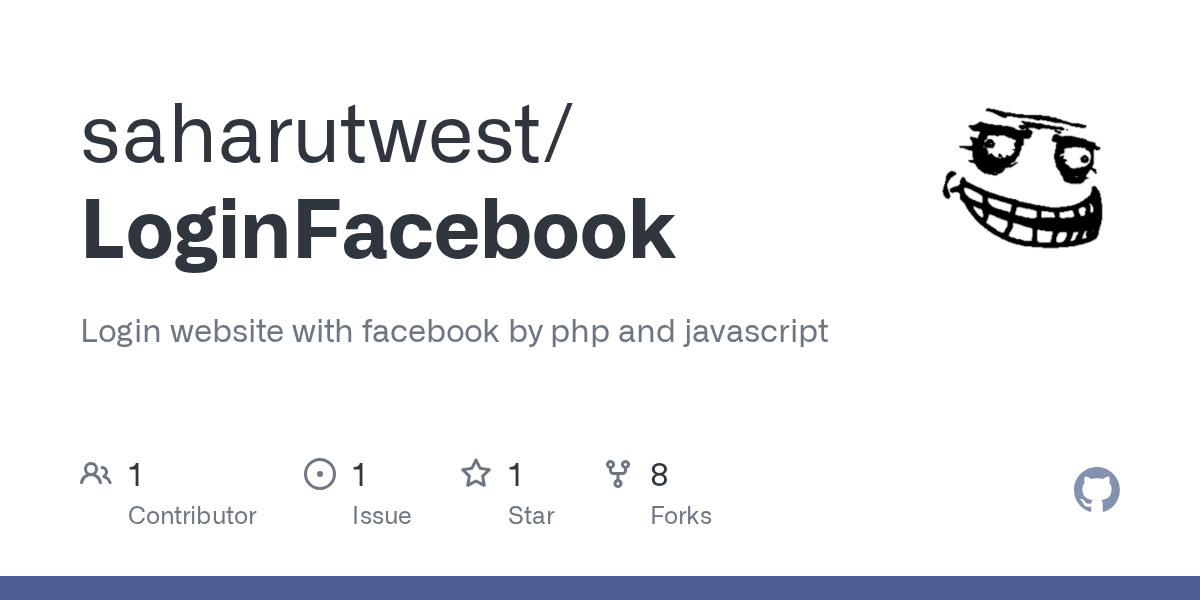The height and width of the screenshot is (600, 1200).
Task: Open the troll face avatar image
Action: 1022,178
